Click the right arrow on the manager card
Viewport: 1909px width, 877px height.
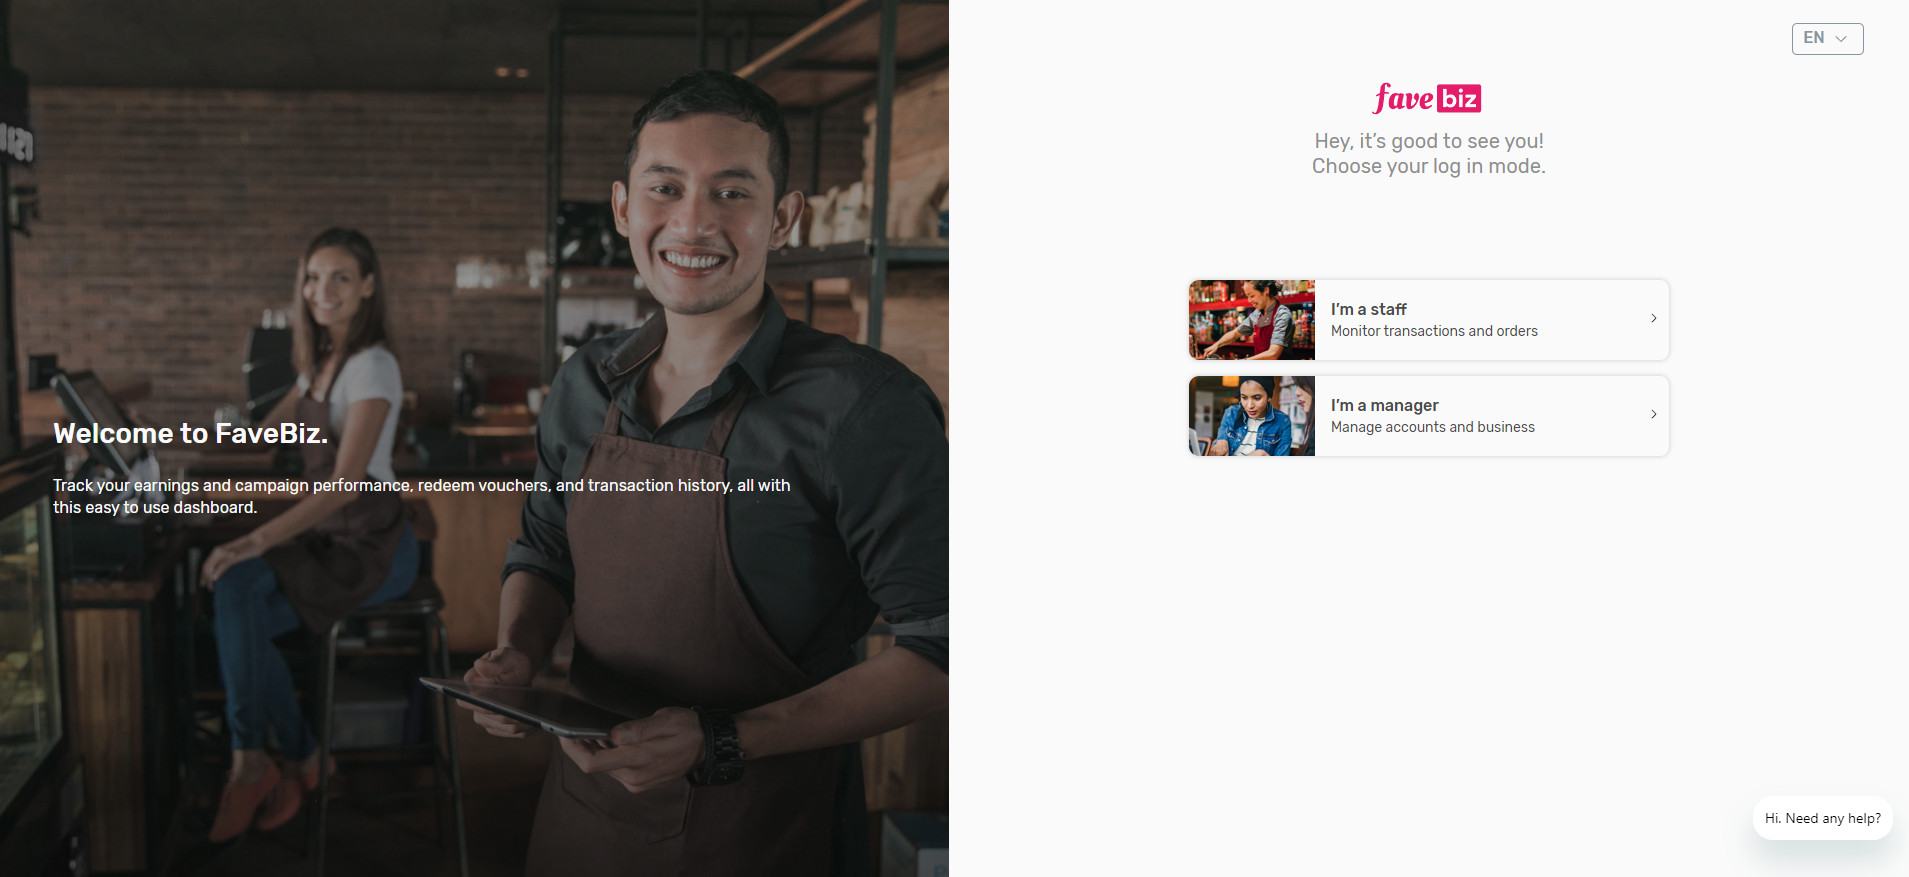coord(1653,414)
